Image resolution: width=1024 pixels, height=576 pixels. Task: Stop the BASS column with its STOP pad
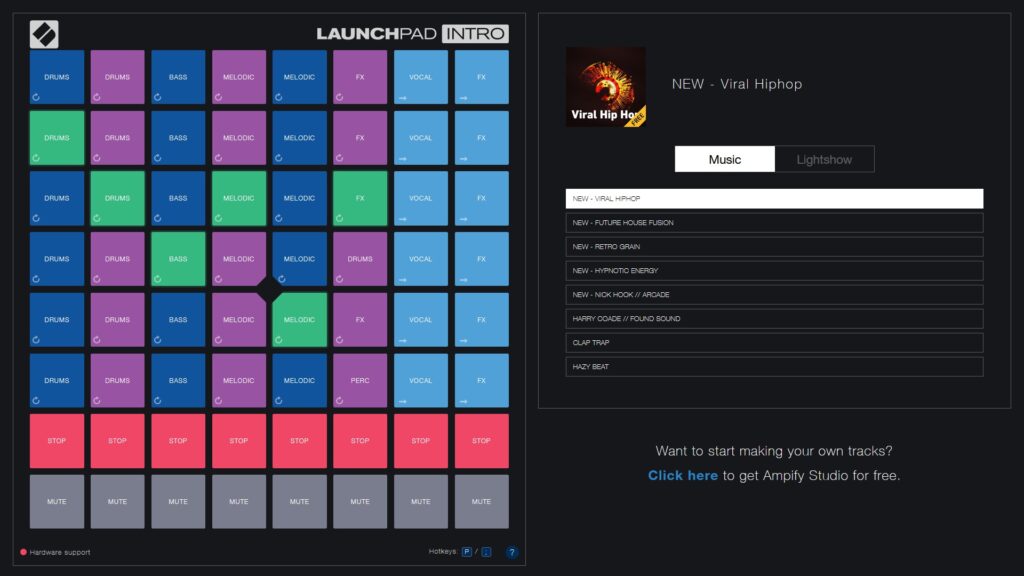pos(178,441)
